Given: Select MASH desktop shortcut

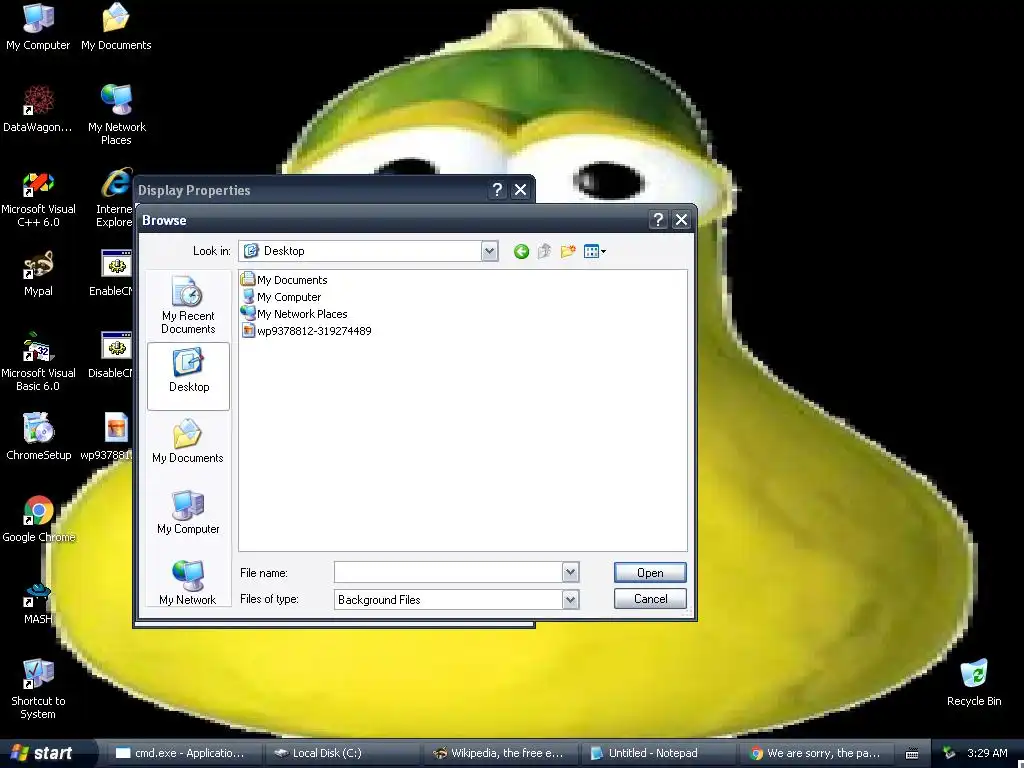Looking at the screenshot, I should [x=38, y=601].
